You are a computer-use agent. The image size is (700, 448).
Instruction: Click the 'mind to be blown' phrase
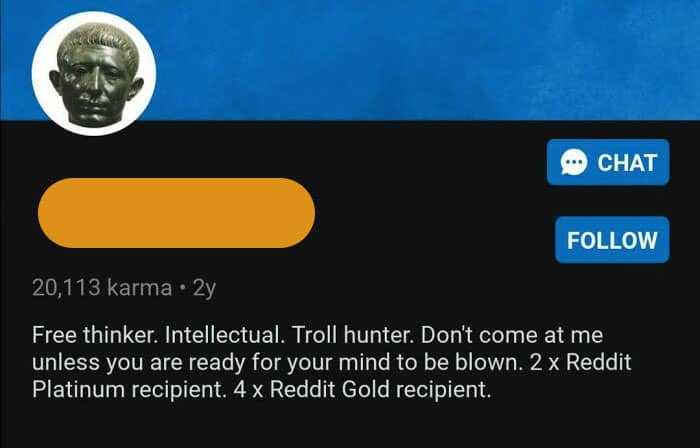(430, 363)
